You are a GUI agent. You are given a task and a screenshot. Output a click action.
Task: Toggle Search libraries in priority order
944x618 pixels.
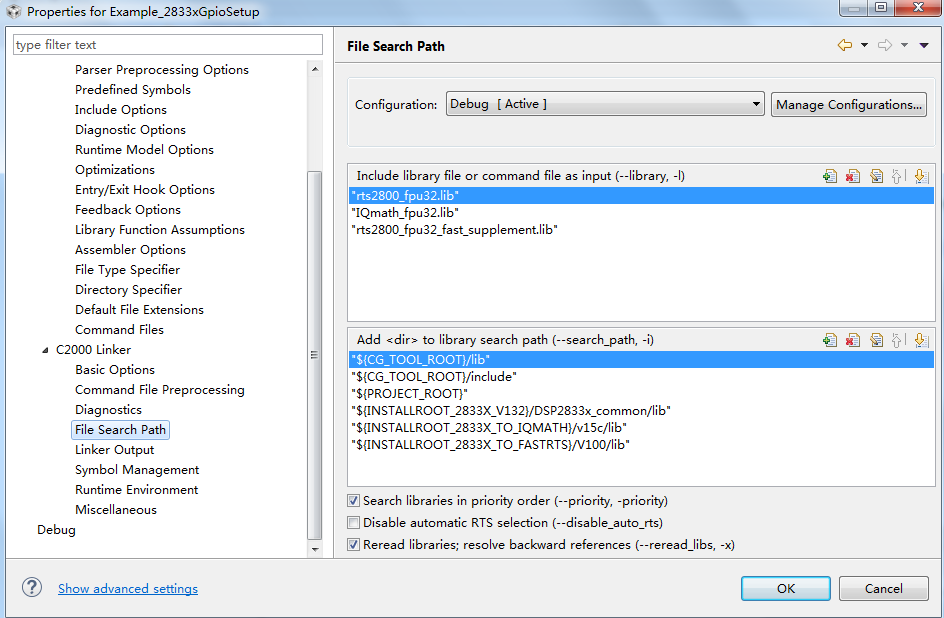354,501
